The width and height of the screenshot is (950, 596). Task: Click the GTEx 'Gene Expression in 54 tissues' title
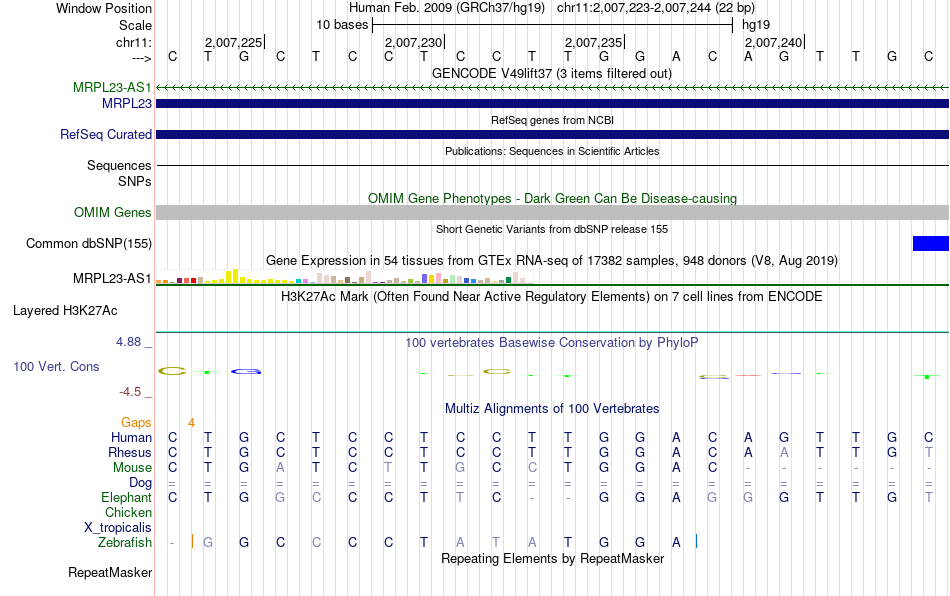pos(552,260)
